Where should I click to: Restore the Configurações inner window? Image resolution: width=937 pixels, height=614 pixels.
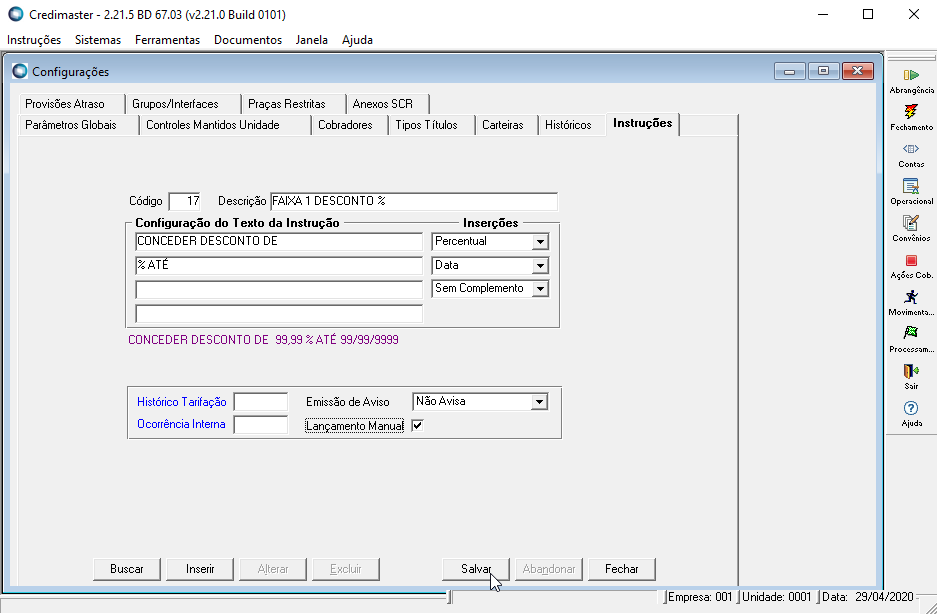(x=823, y=71)
